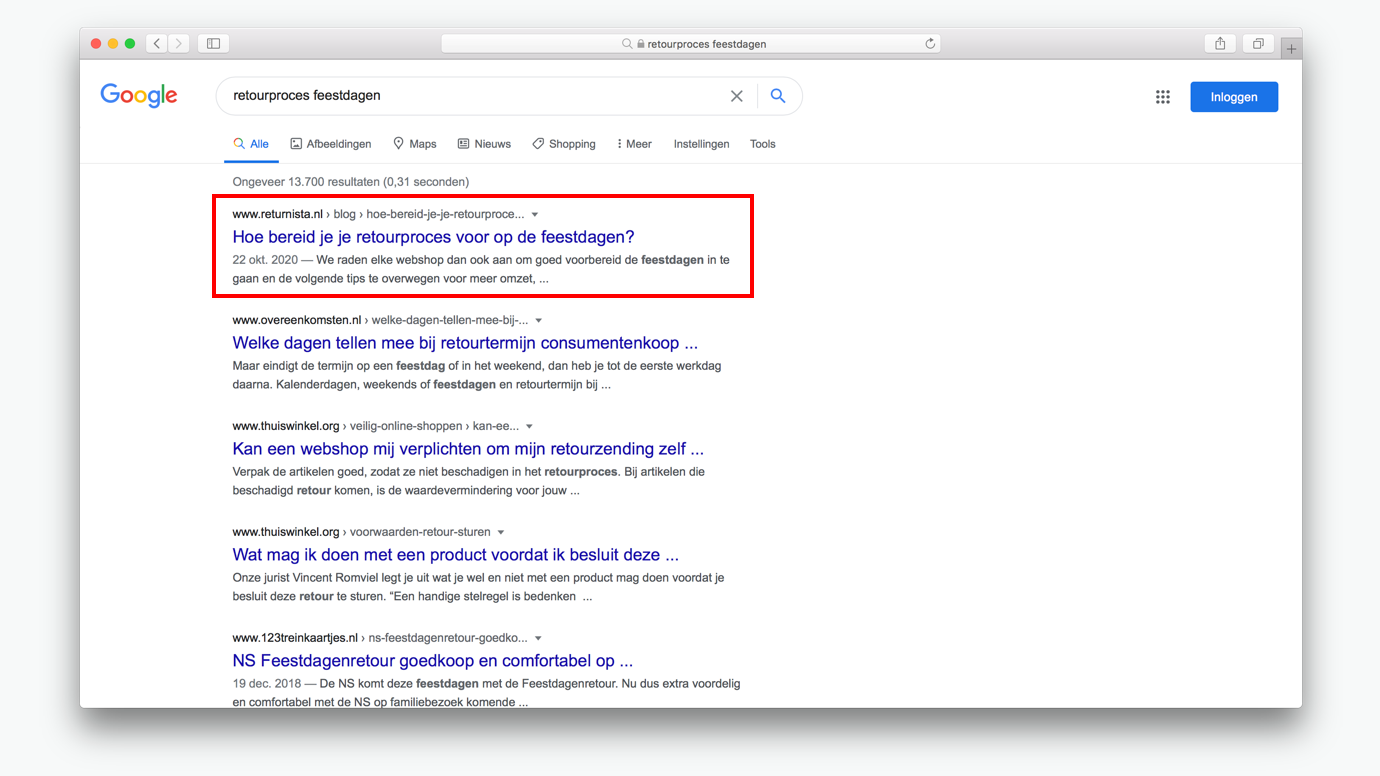Reload the page with the refresh icon
The image size is (1380, 776).
pyautogui.click(x=930, y=44)
